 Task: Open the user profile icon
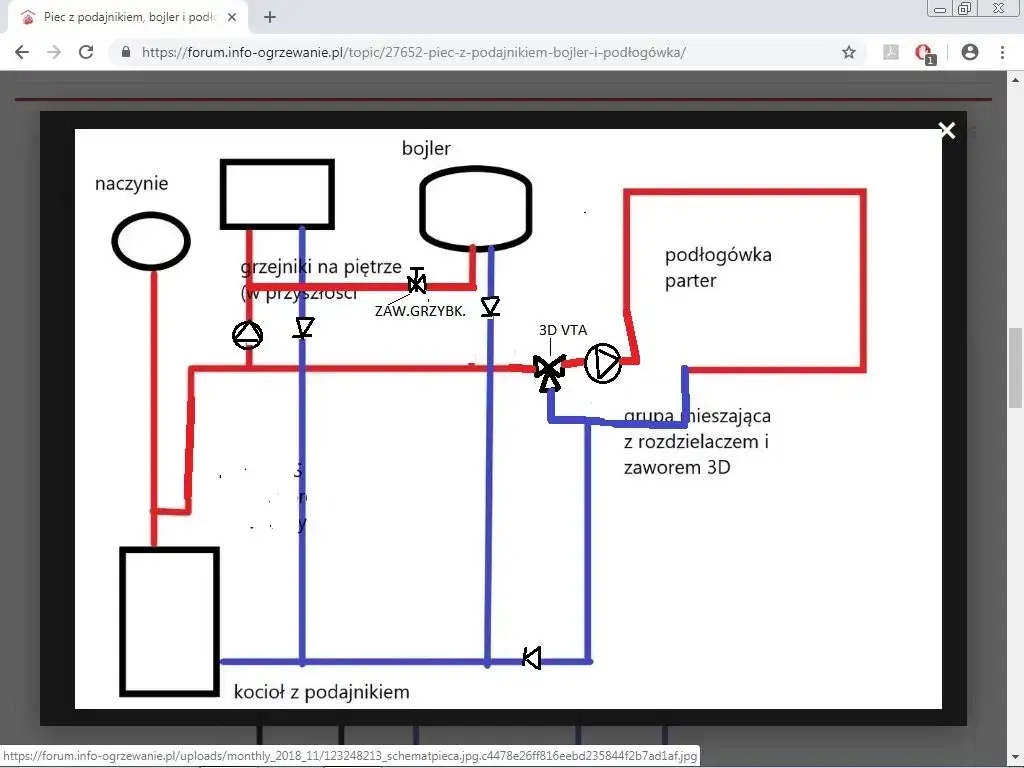[x=969, y=52]
